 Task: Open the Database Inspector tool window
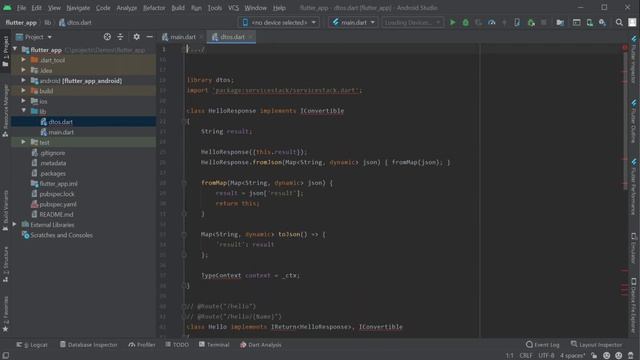pyautogui.click(x=88, y=344)
